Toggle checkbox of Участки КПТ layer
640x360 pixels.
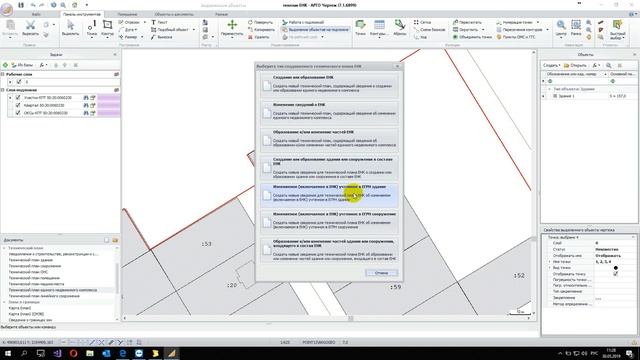[x=18, y=98]
